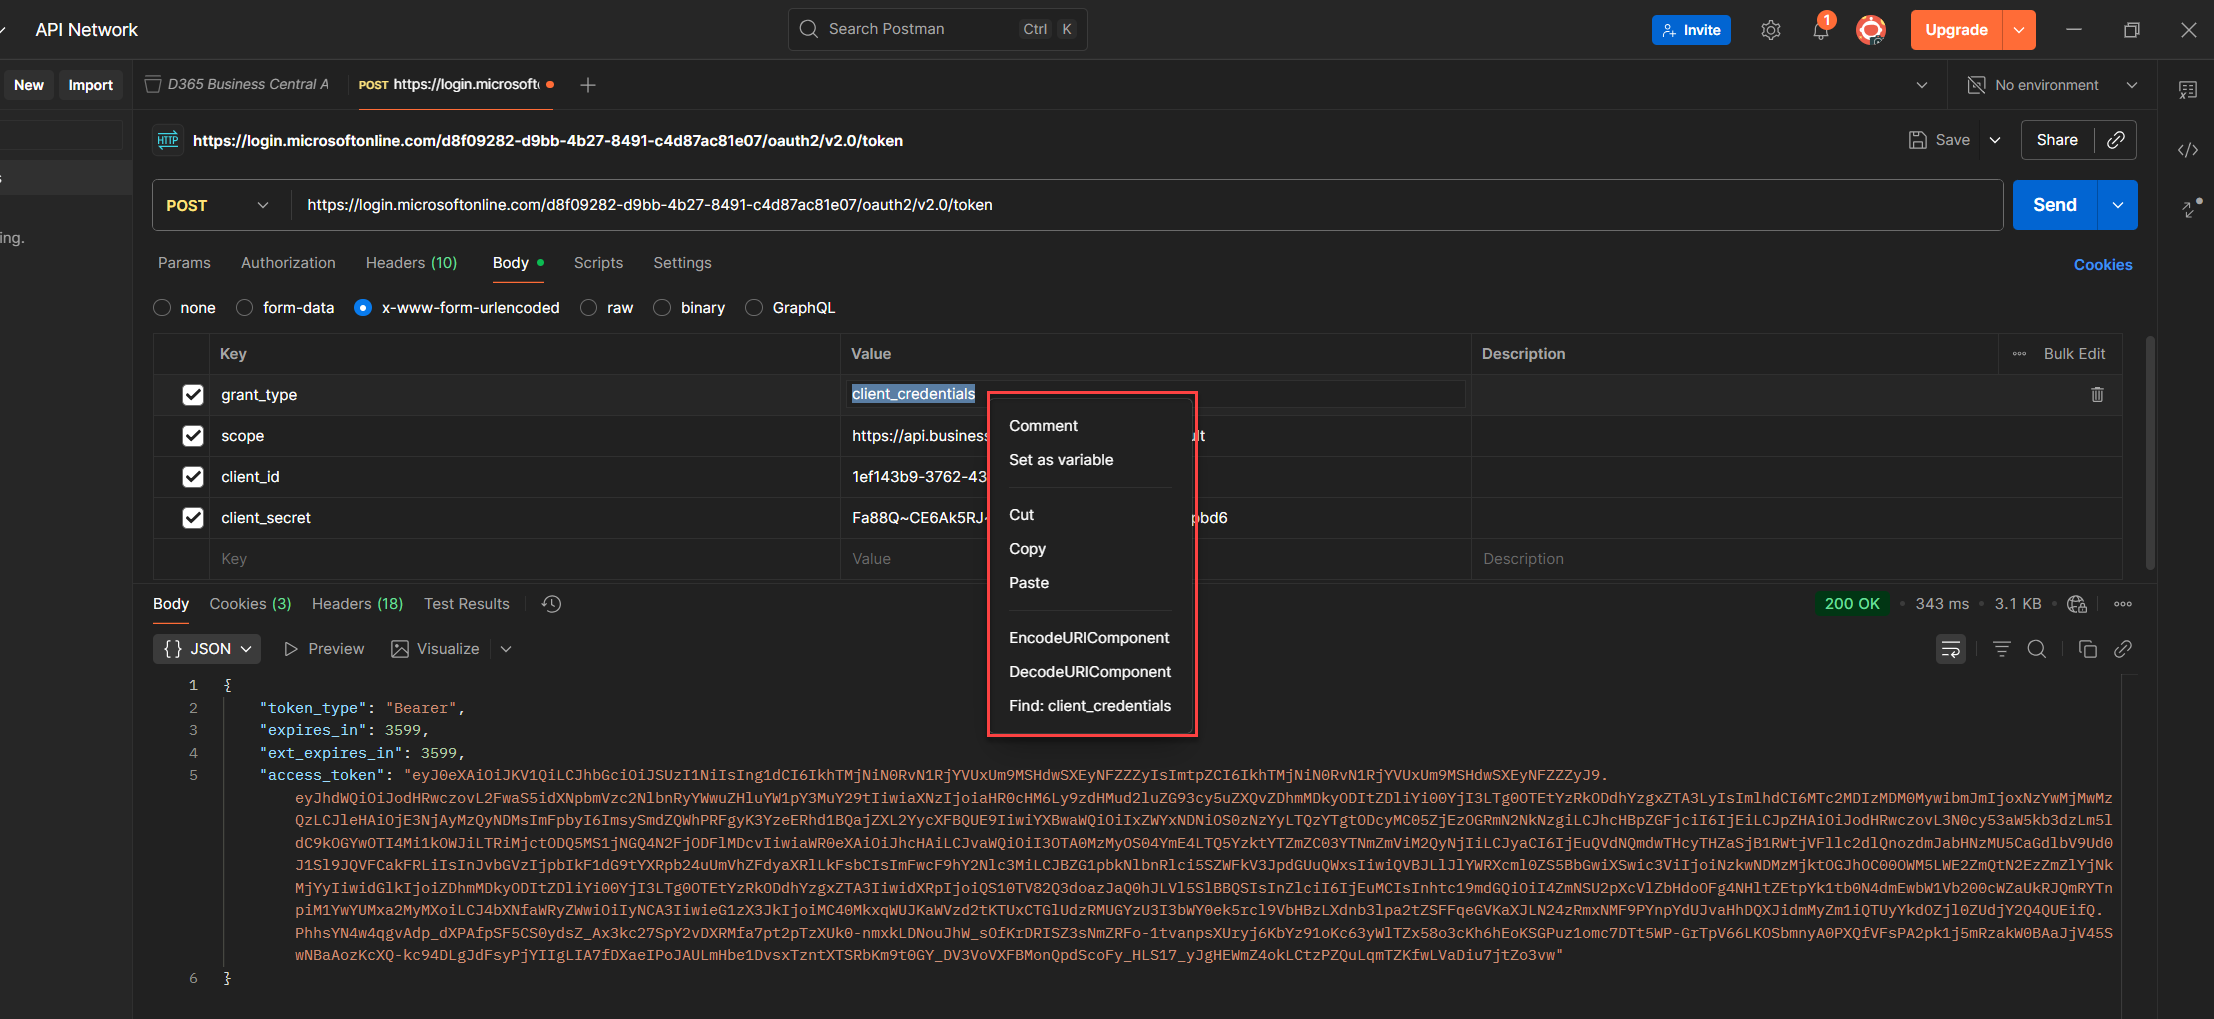The width and height of the screenshot is (2214, 1019).
Task: Open the notifications bell
Action: (x=1821, y=30)
